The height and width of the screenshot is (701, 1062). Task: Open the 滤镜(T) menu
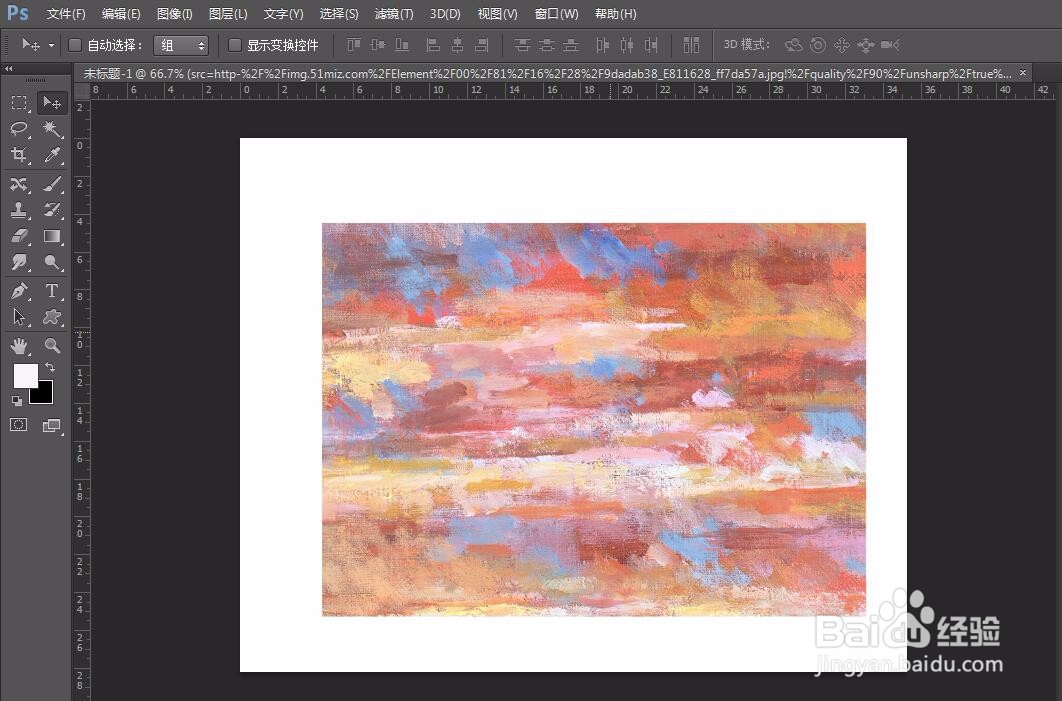pyautogui.click(x=394, y=14)
